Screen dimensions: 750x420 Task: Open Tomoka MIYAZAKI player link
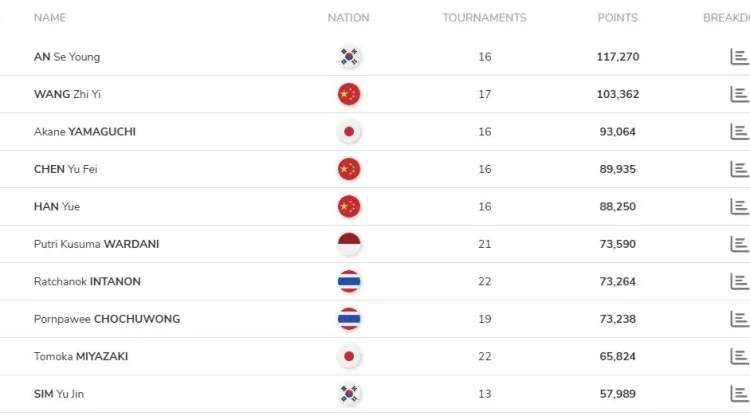[81, 356]
